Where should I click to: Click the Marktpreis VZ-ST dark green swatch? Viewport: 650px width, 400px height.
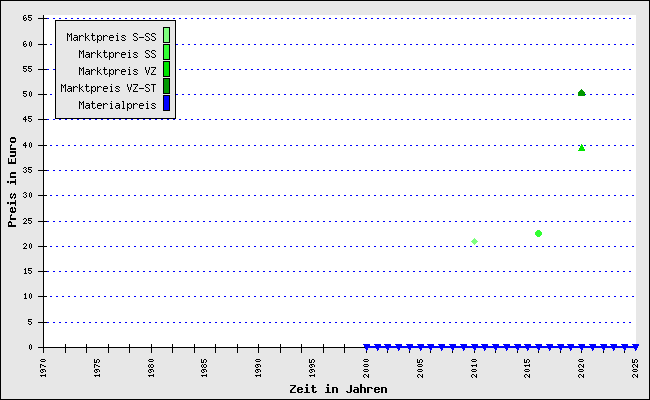click(x=166, y=86)
